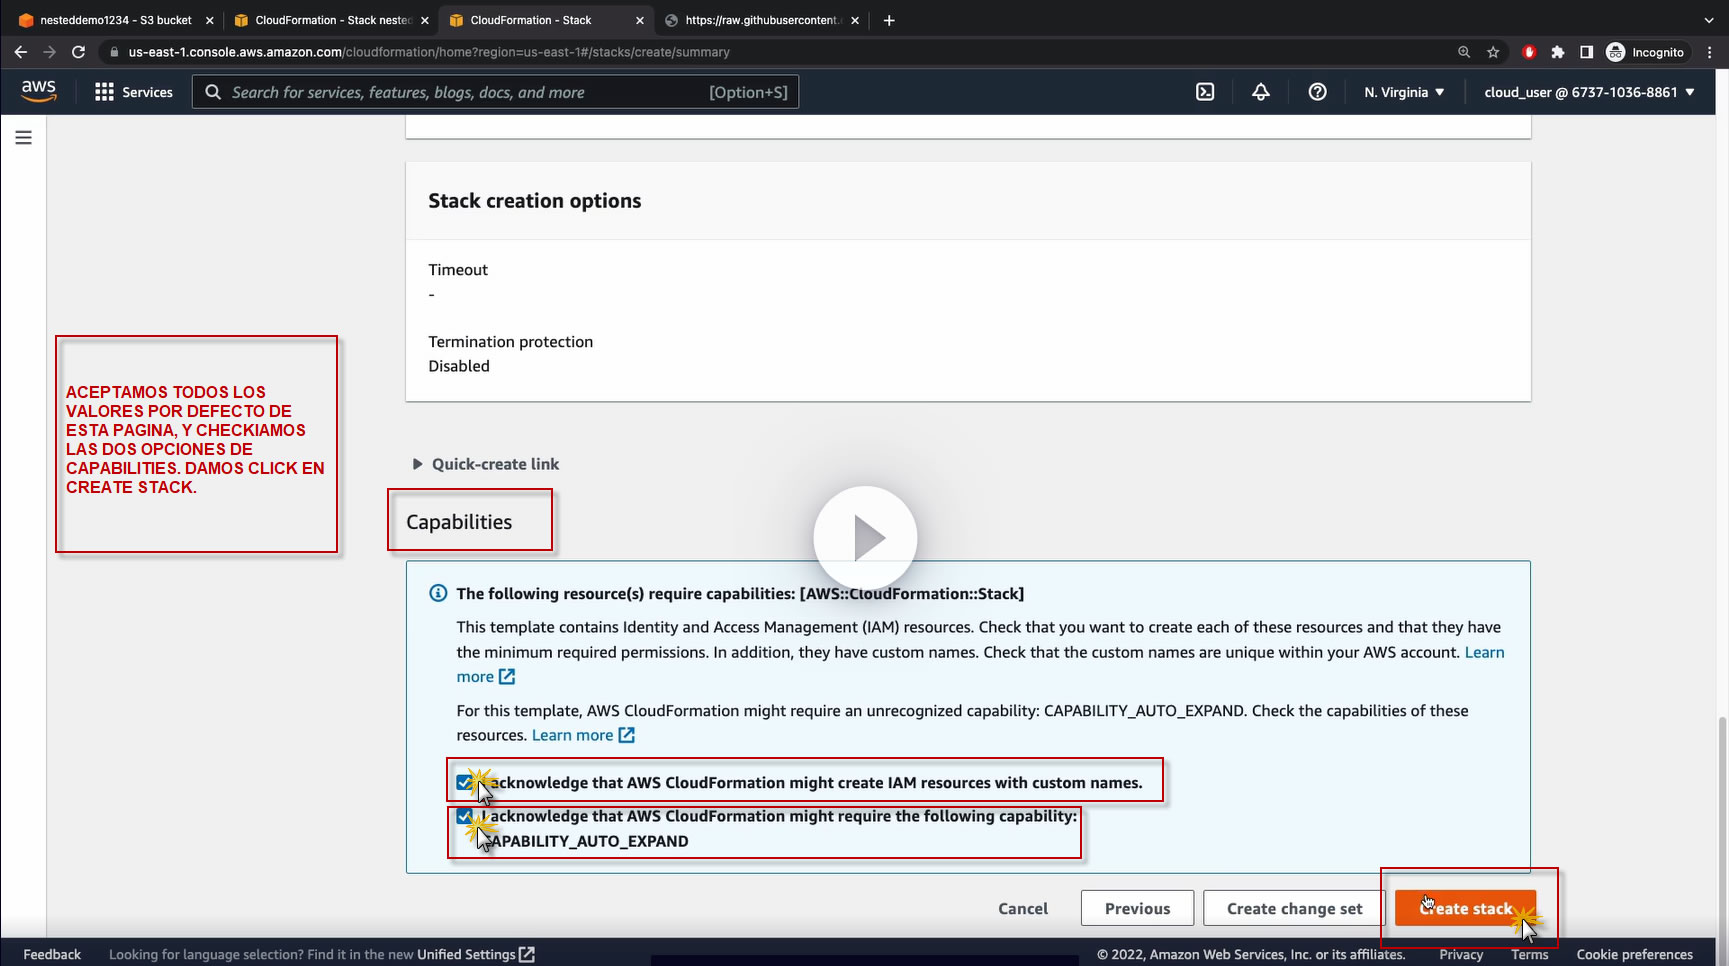Open the N. Virginia region dropdown
This screenshot has width=1729, height=966.
[1404, 92]
